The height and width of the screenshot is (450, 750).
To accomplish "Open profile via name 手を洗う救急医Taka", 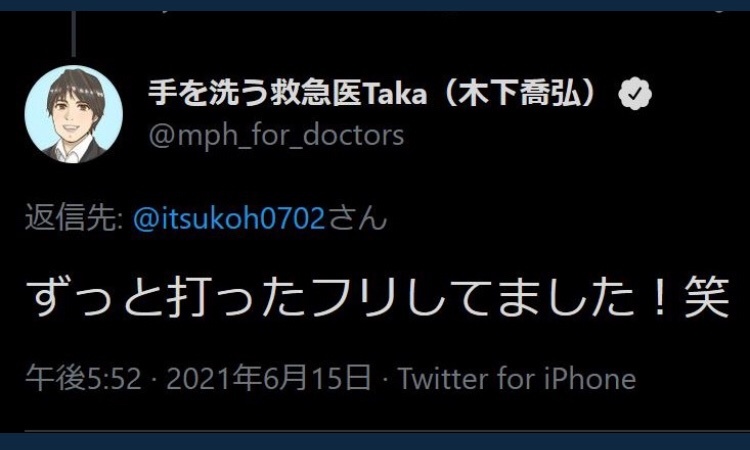I will coord(287,93).
